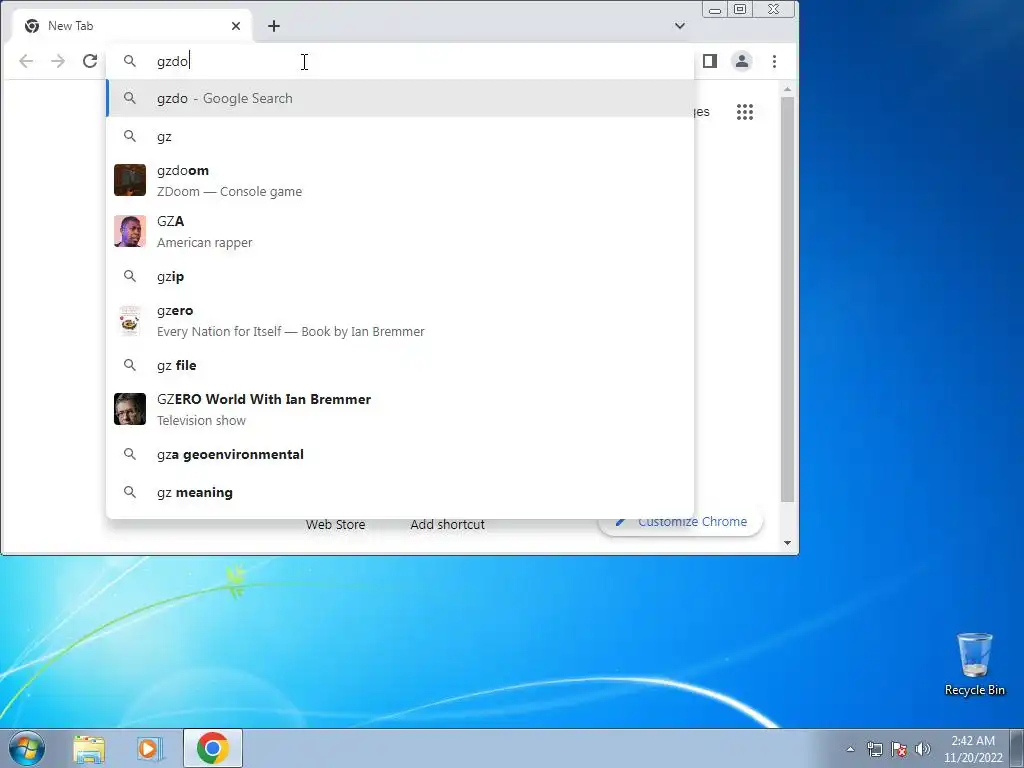The image size is (1024, 768).
Task: Open the side panel icon
Action: point(710,61)
